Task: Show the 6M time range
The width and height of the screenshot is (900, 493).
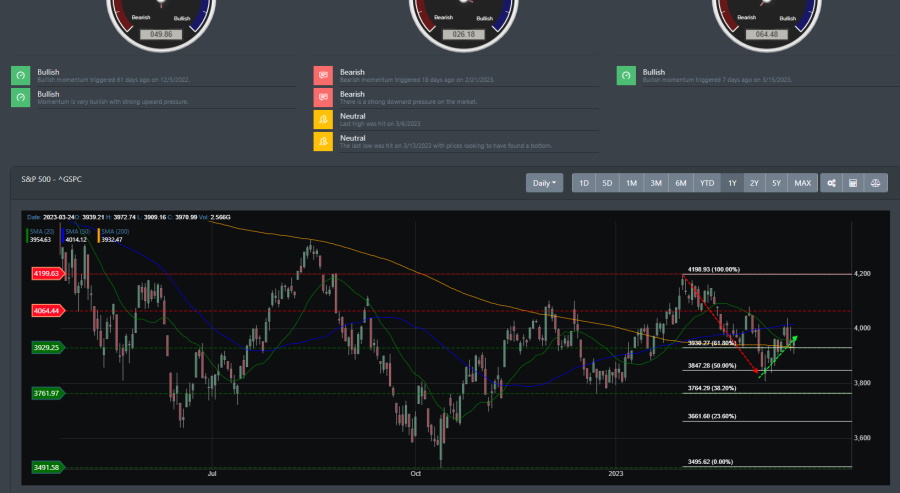Action: tap(681, 183)
